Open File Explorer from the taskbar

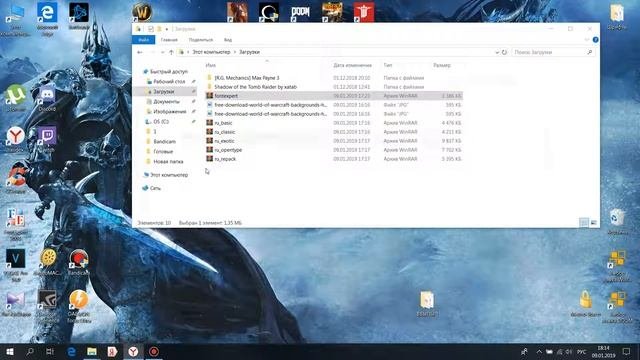[92, 351]
